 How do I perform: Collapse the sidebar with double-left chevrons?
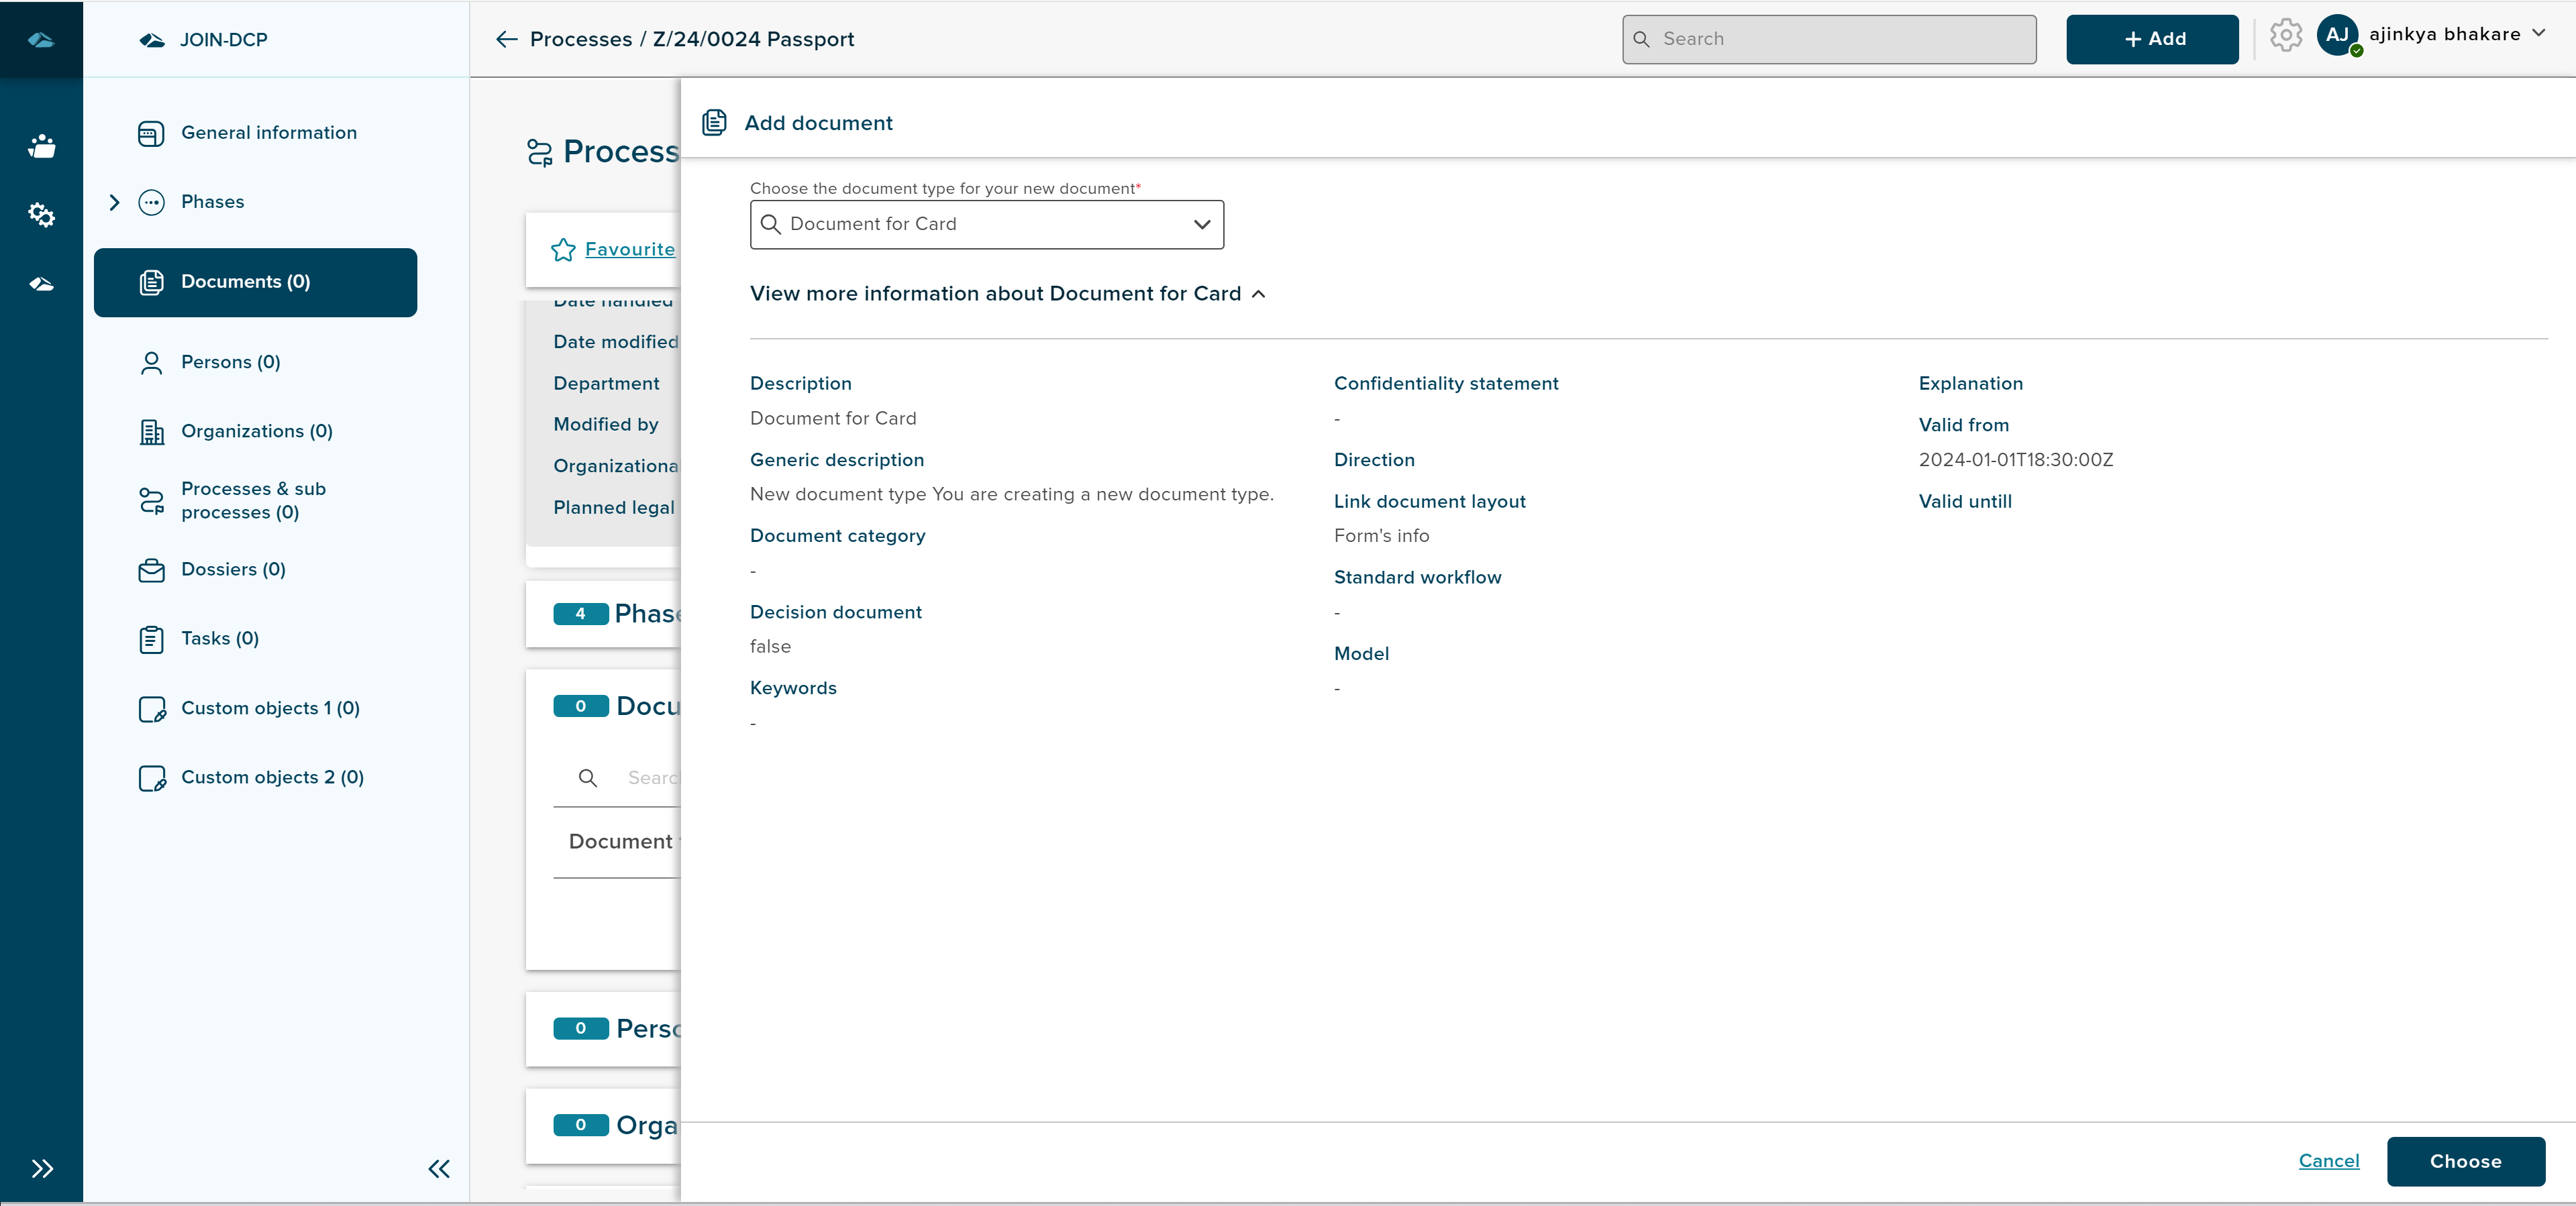click(439, 1168)
